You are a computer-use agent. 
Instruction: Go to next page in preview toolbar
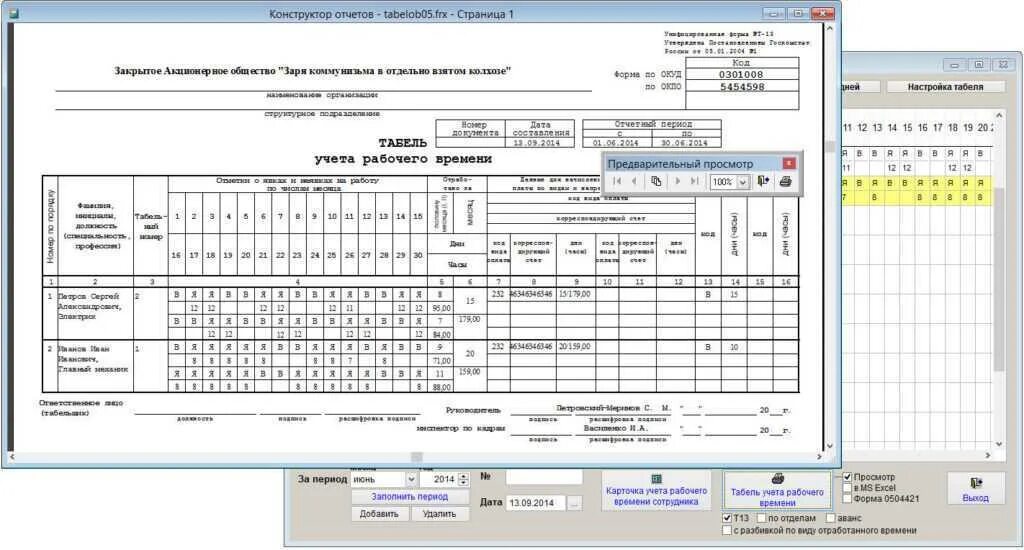[677, 181]
